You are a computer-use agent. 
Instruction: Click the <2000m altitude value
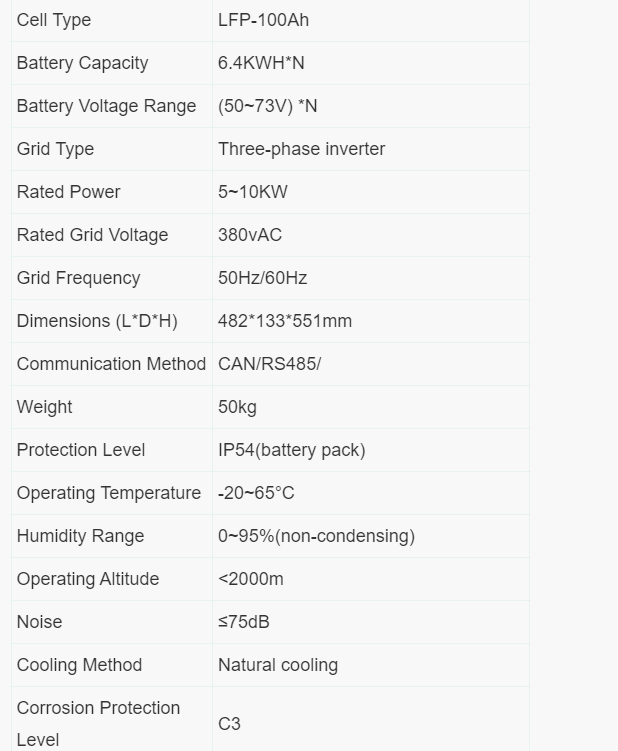pos(251,579)
